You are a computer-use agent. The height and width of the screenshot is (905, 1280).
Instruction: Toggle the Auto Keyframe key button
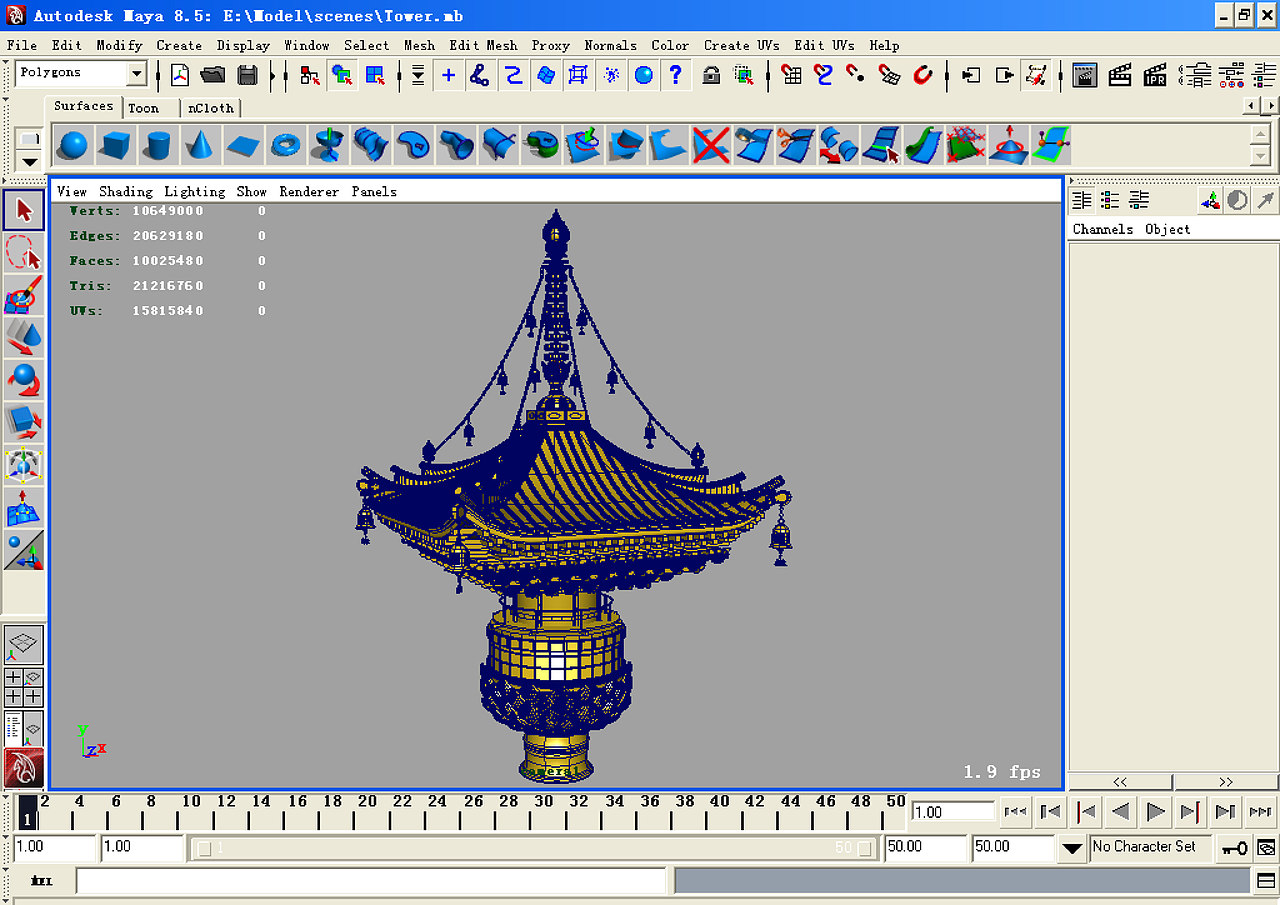tap(1233, 848)
